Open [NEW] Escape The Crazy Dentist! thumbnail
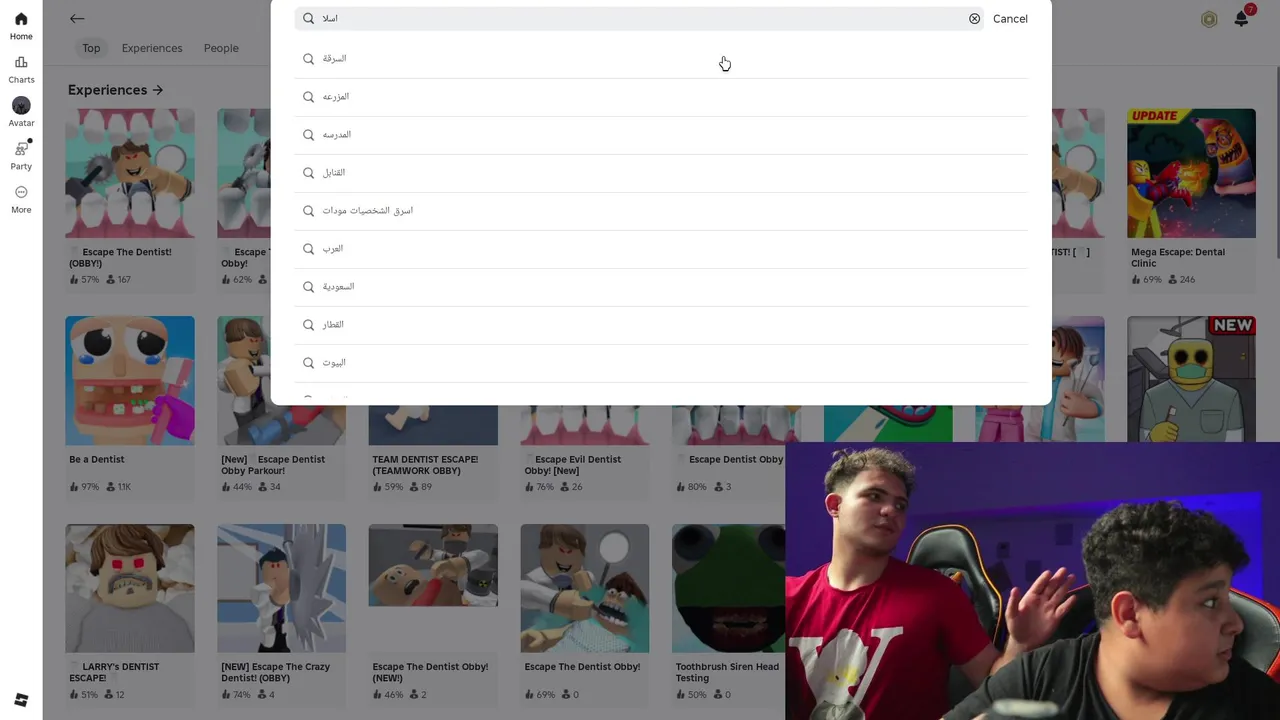 [x=281, y=588]
